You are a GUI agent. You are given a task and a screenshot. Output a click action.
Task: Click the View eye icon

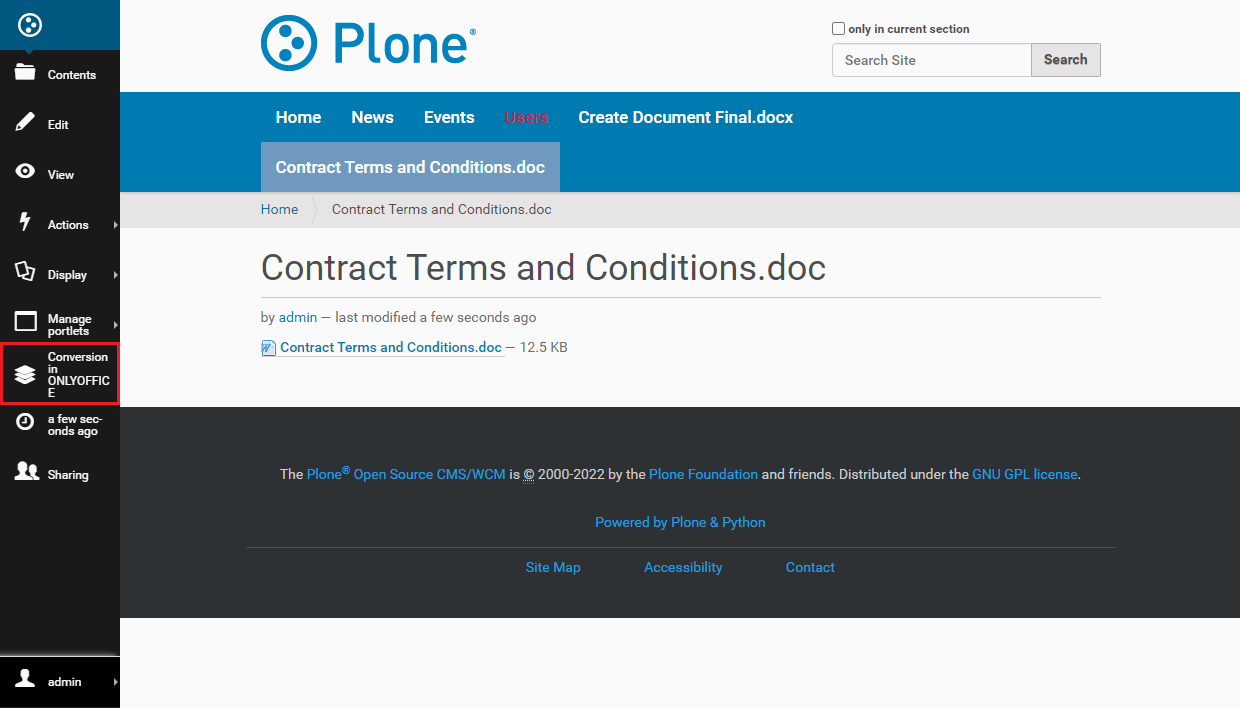[x=26, y=172]
